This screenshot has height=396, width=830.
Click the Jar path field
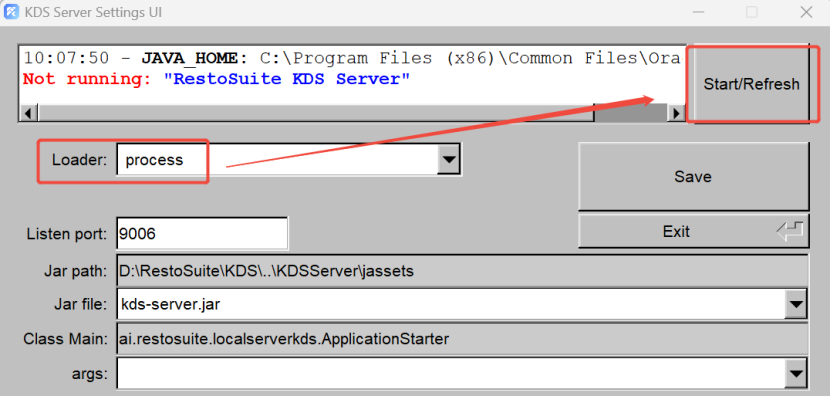[462, 271]
